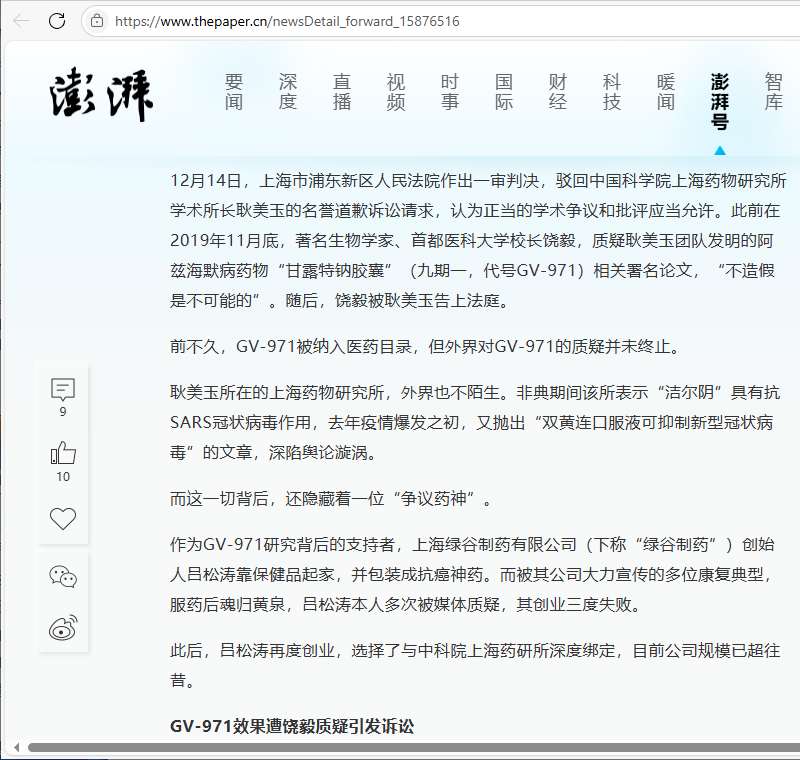Click the browser back arrow
Viewport: 800px width, 760px height.
(x=21, y=21)
